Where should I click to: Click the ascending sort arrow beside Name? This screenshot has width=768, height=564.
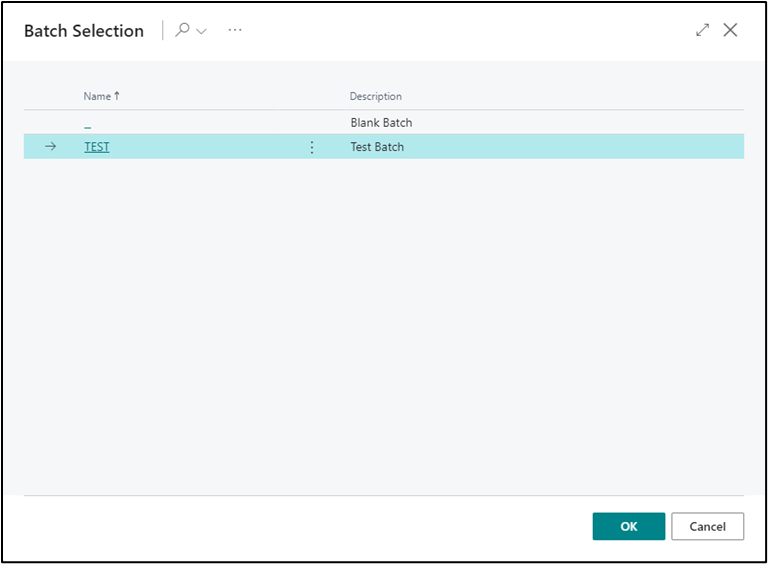pos(117,96)
